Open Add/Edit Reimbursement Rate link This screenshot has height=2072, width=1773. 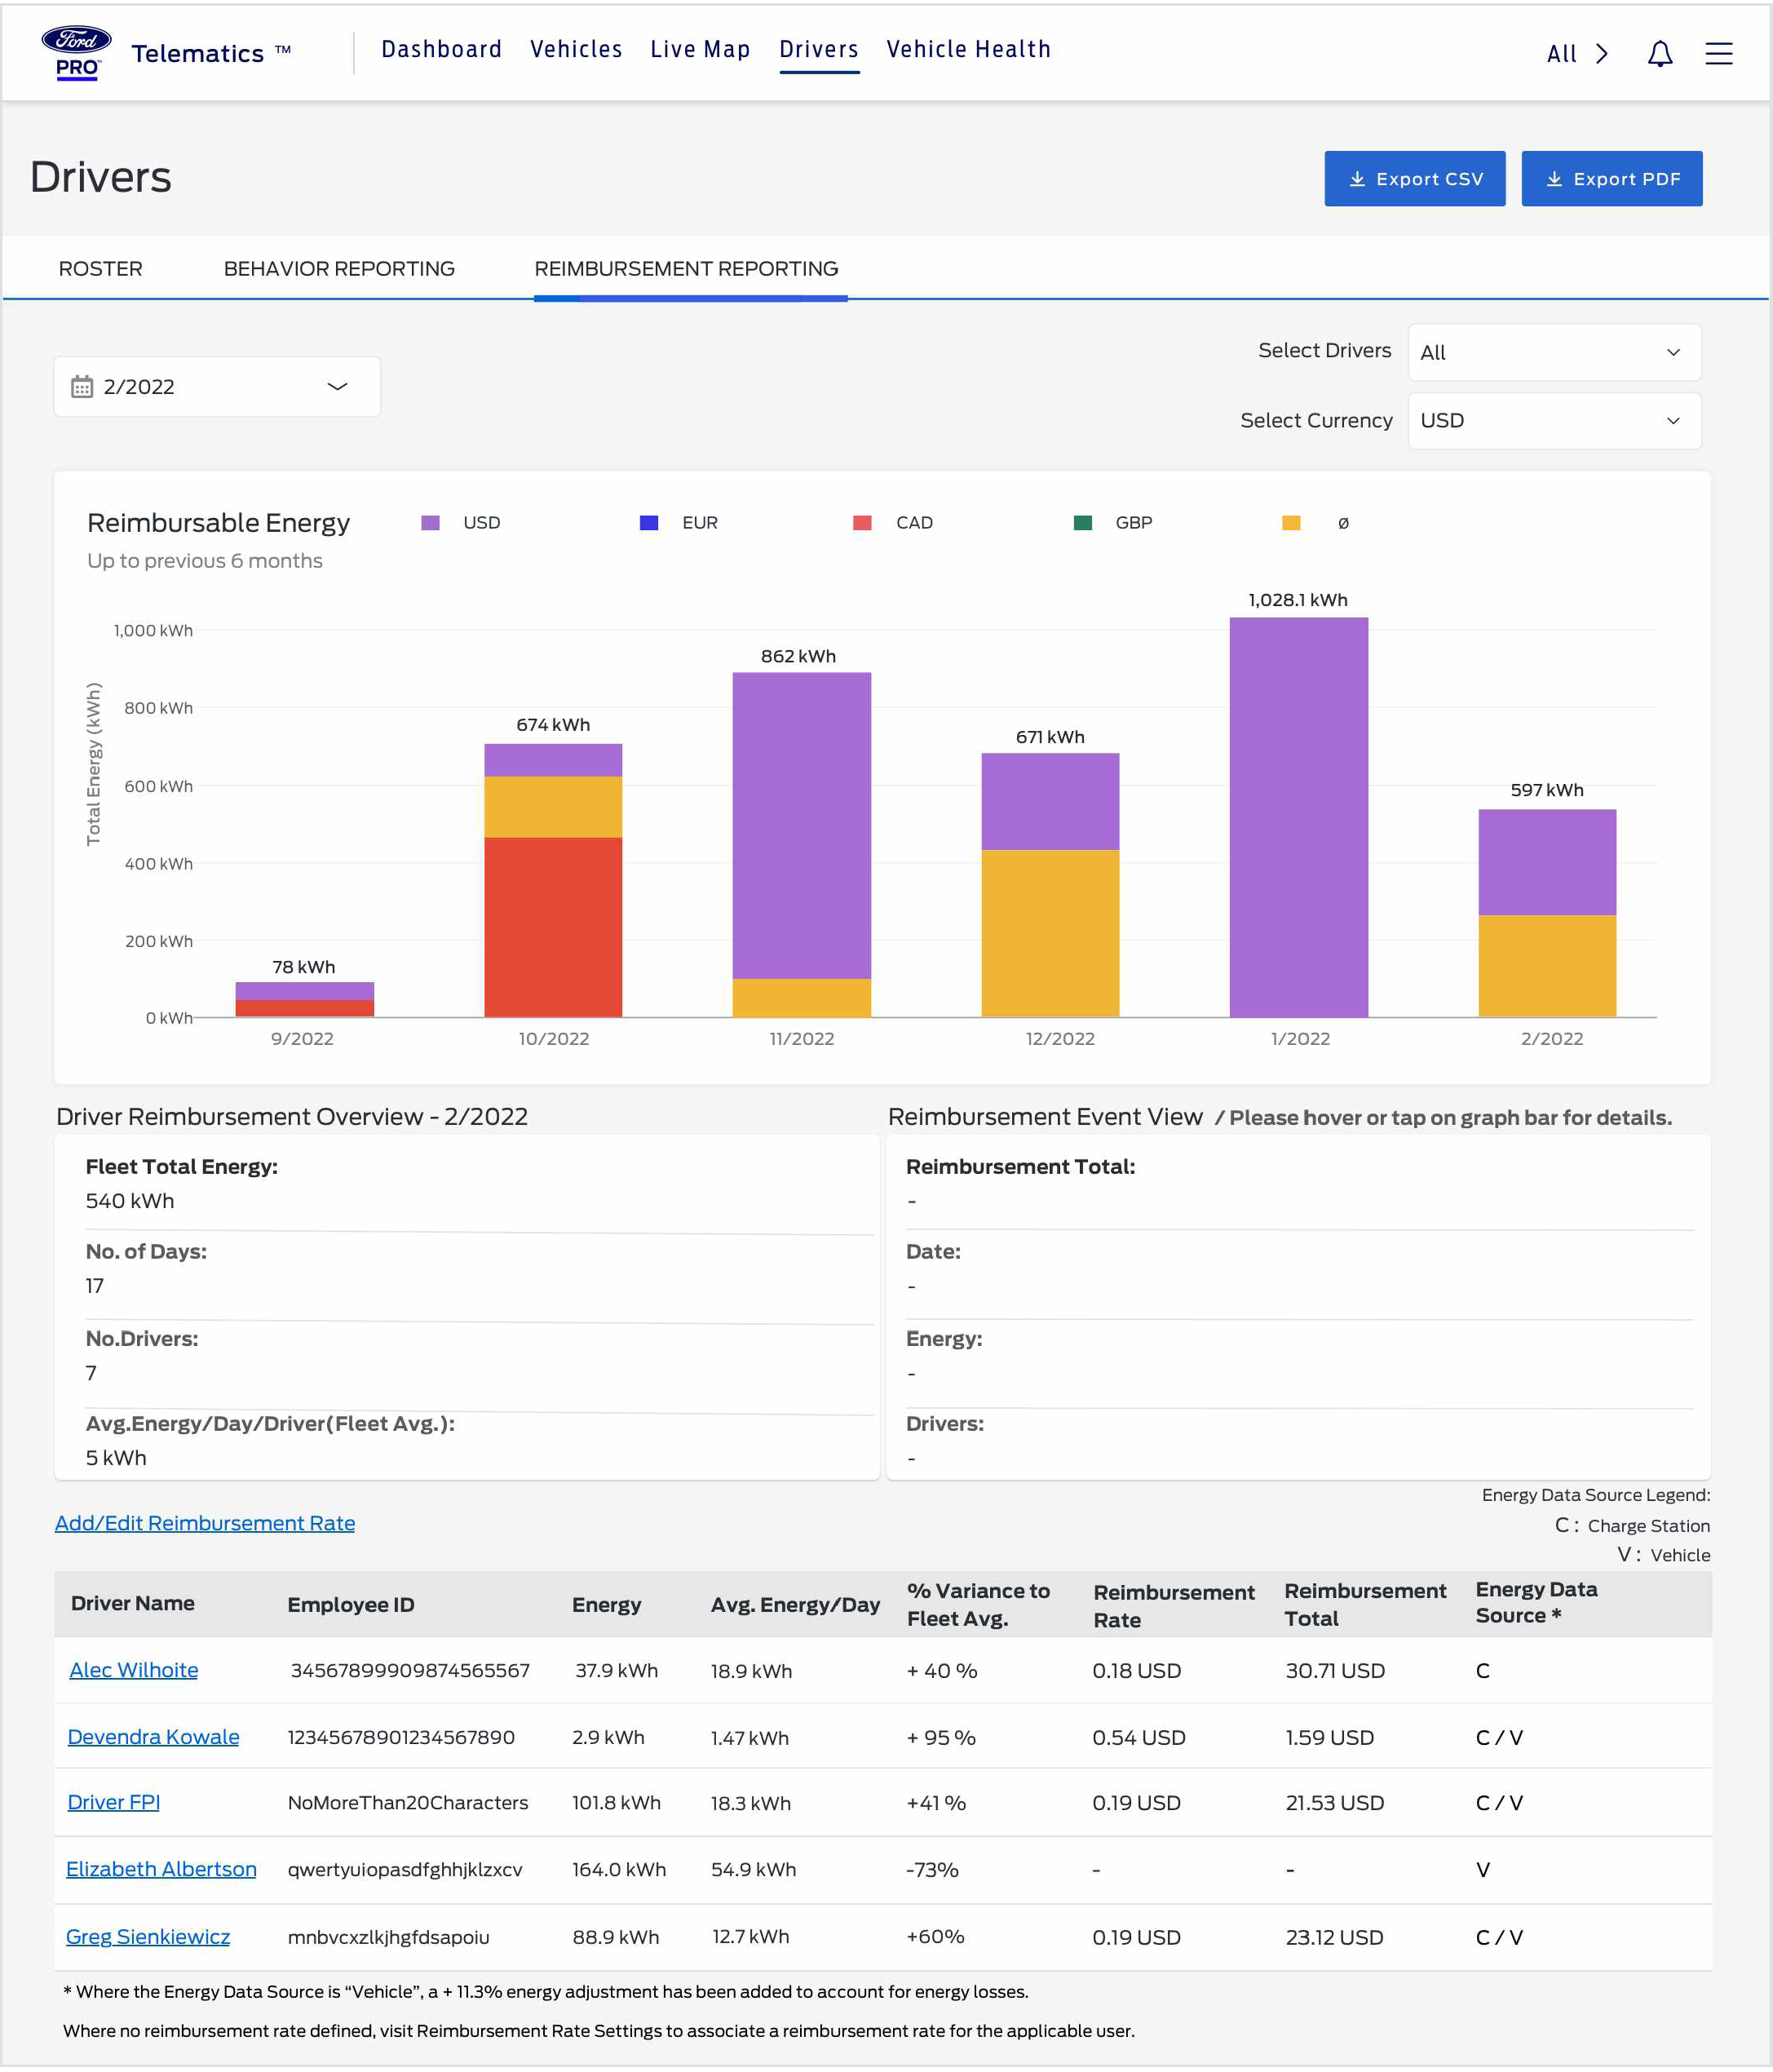pyautogui.click(x=205, y=1523)
